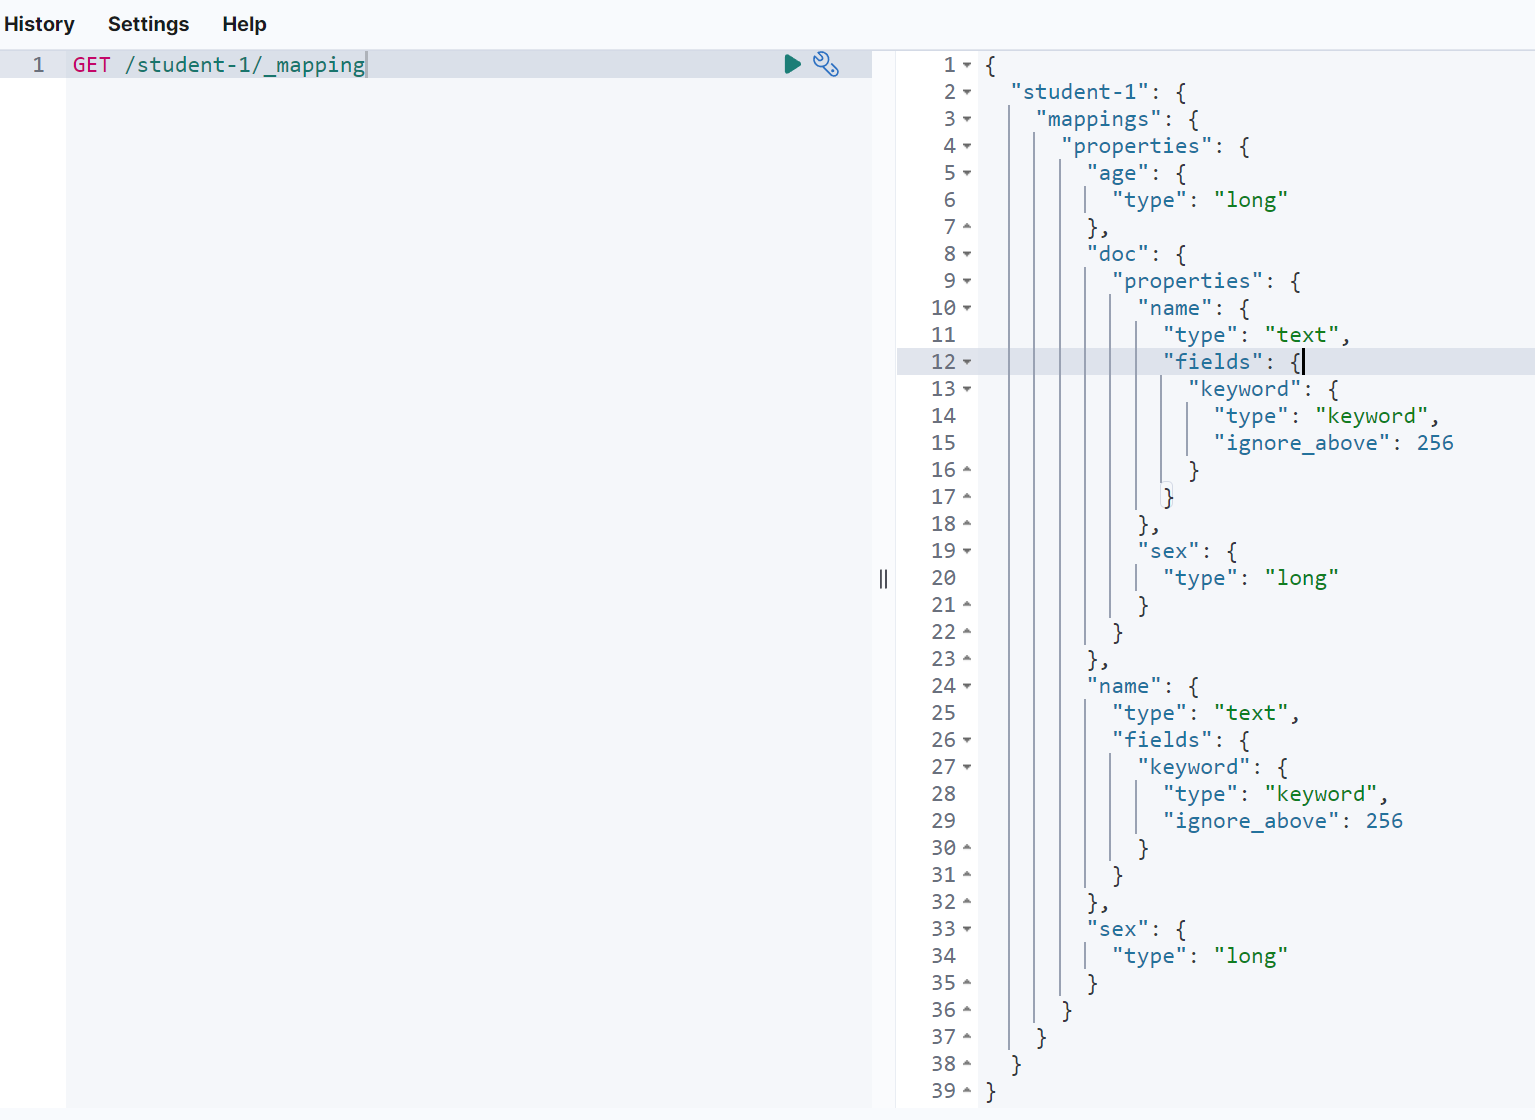Run the GET student-1 mapping request
Image resolution: width=1535 pixels, height=1120 pixels.
[x=793, y=65]
